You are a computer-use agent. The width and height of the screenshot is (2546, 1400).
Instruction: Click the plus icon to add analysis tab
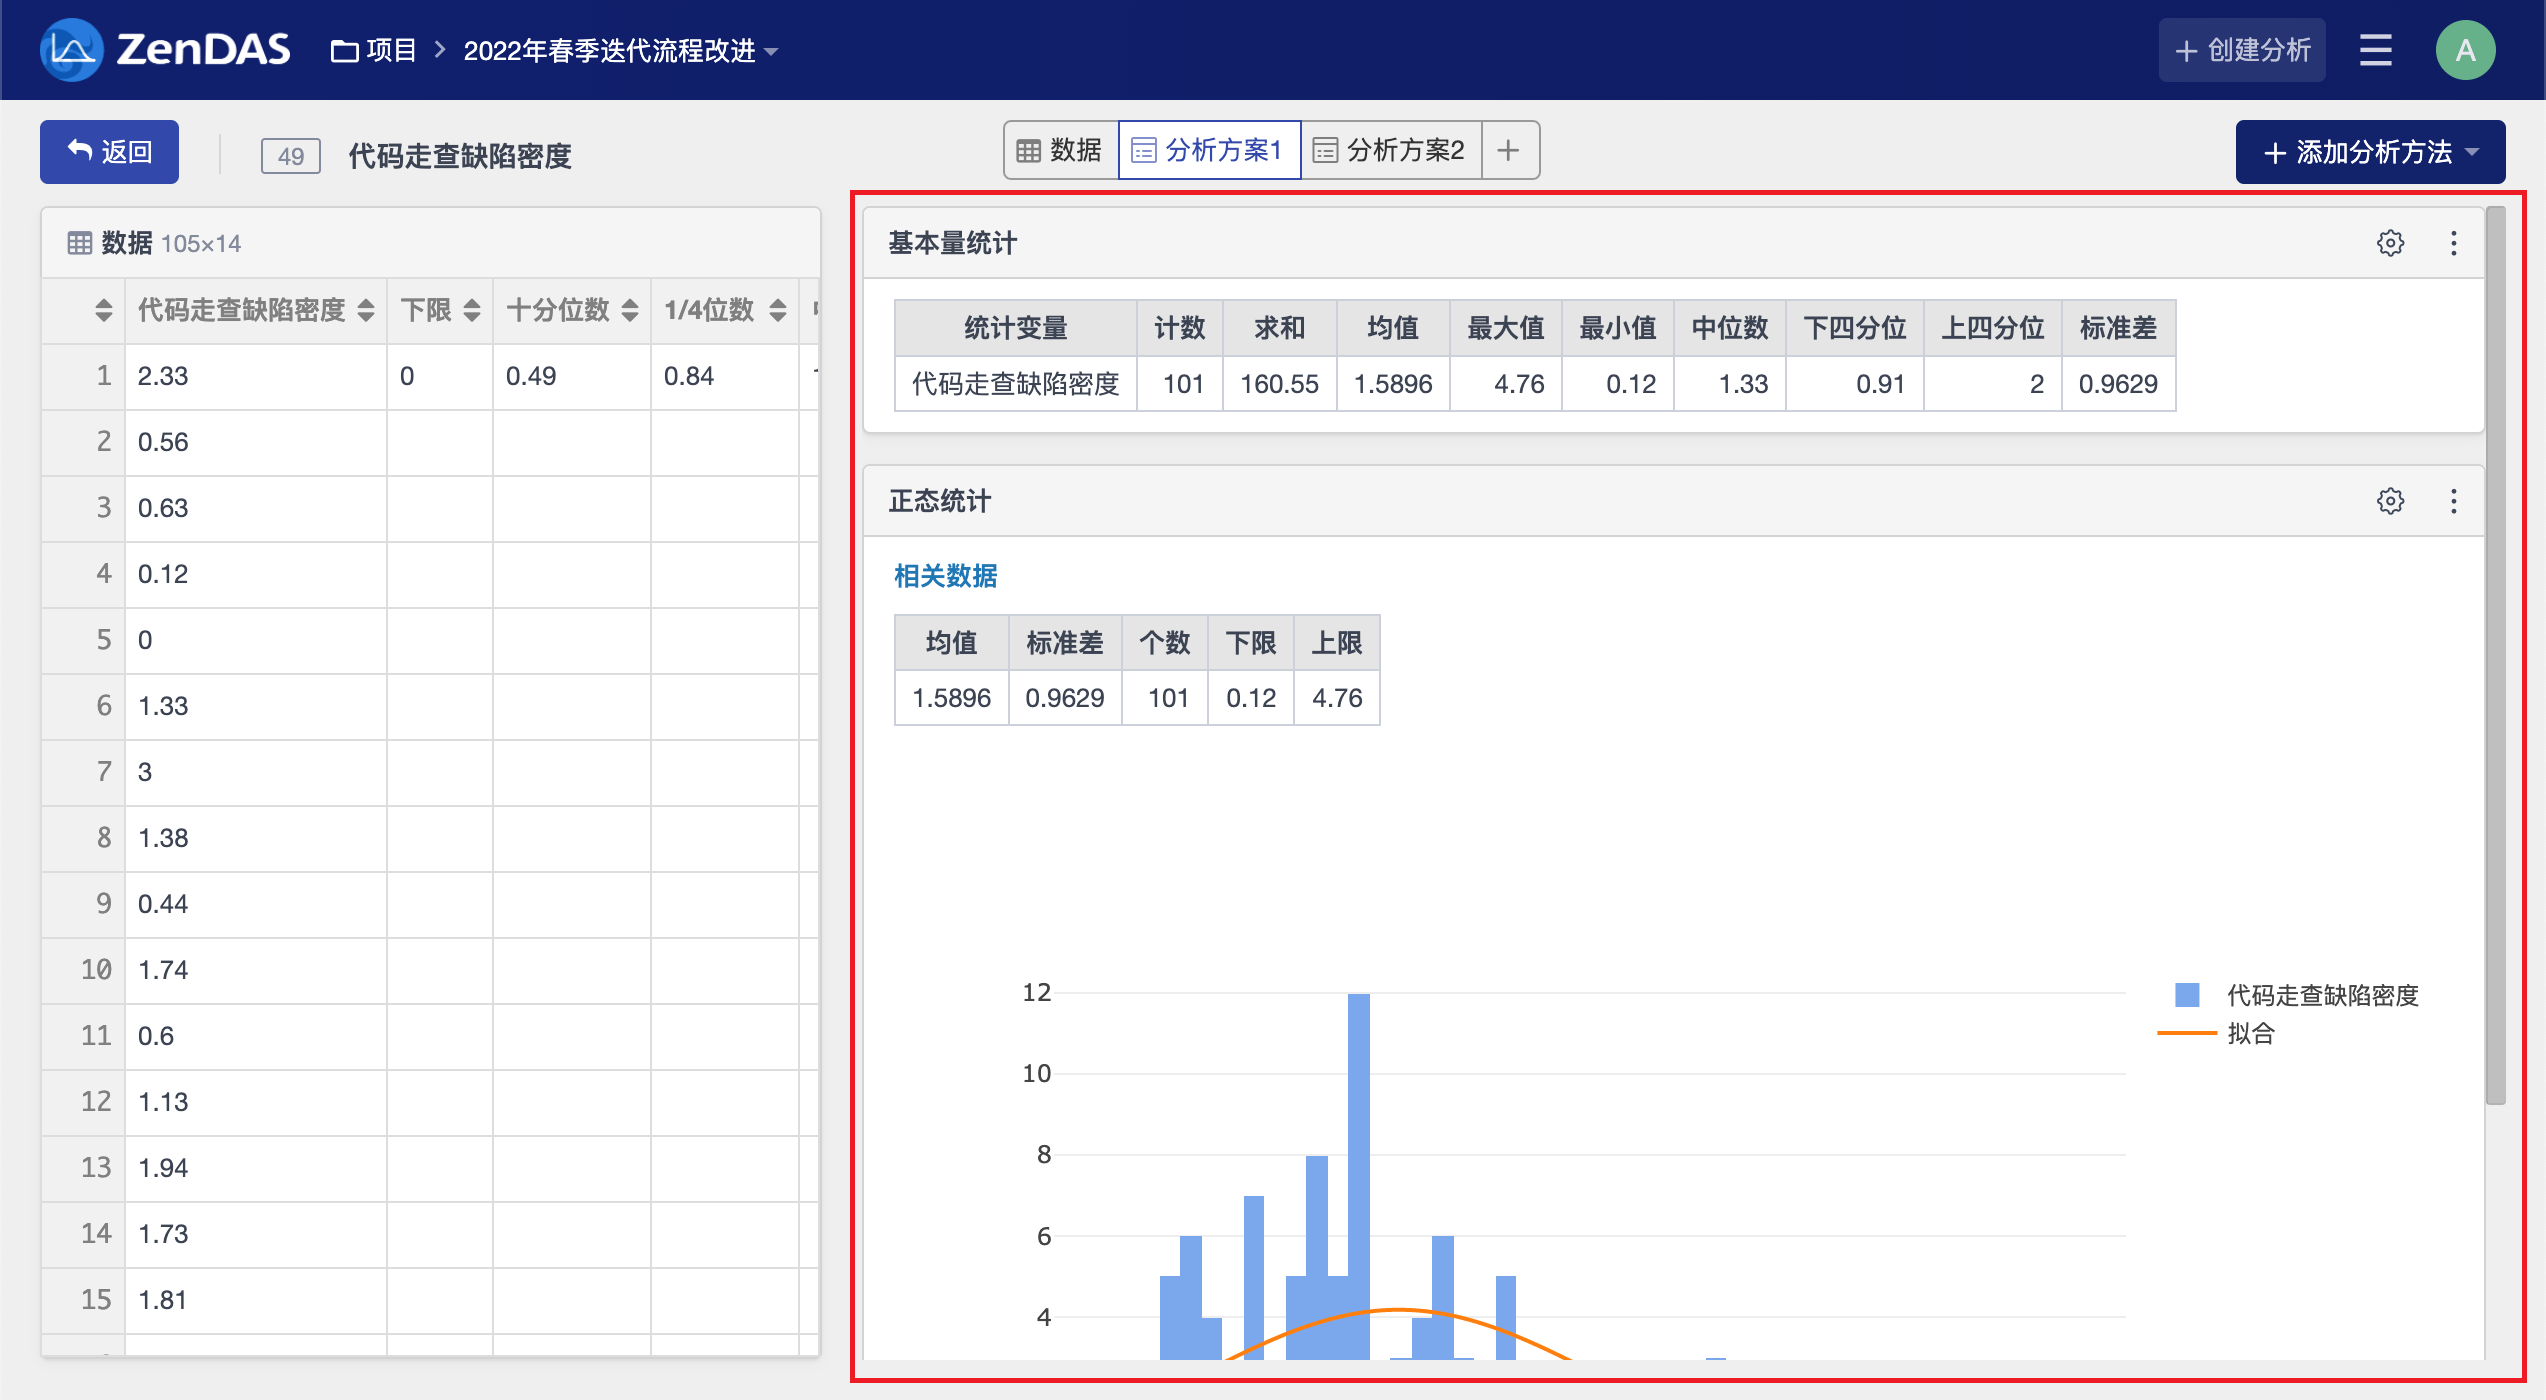click(x=1509, y=150)
